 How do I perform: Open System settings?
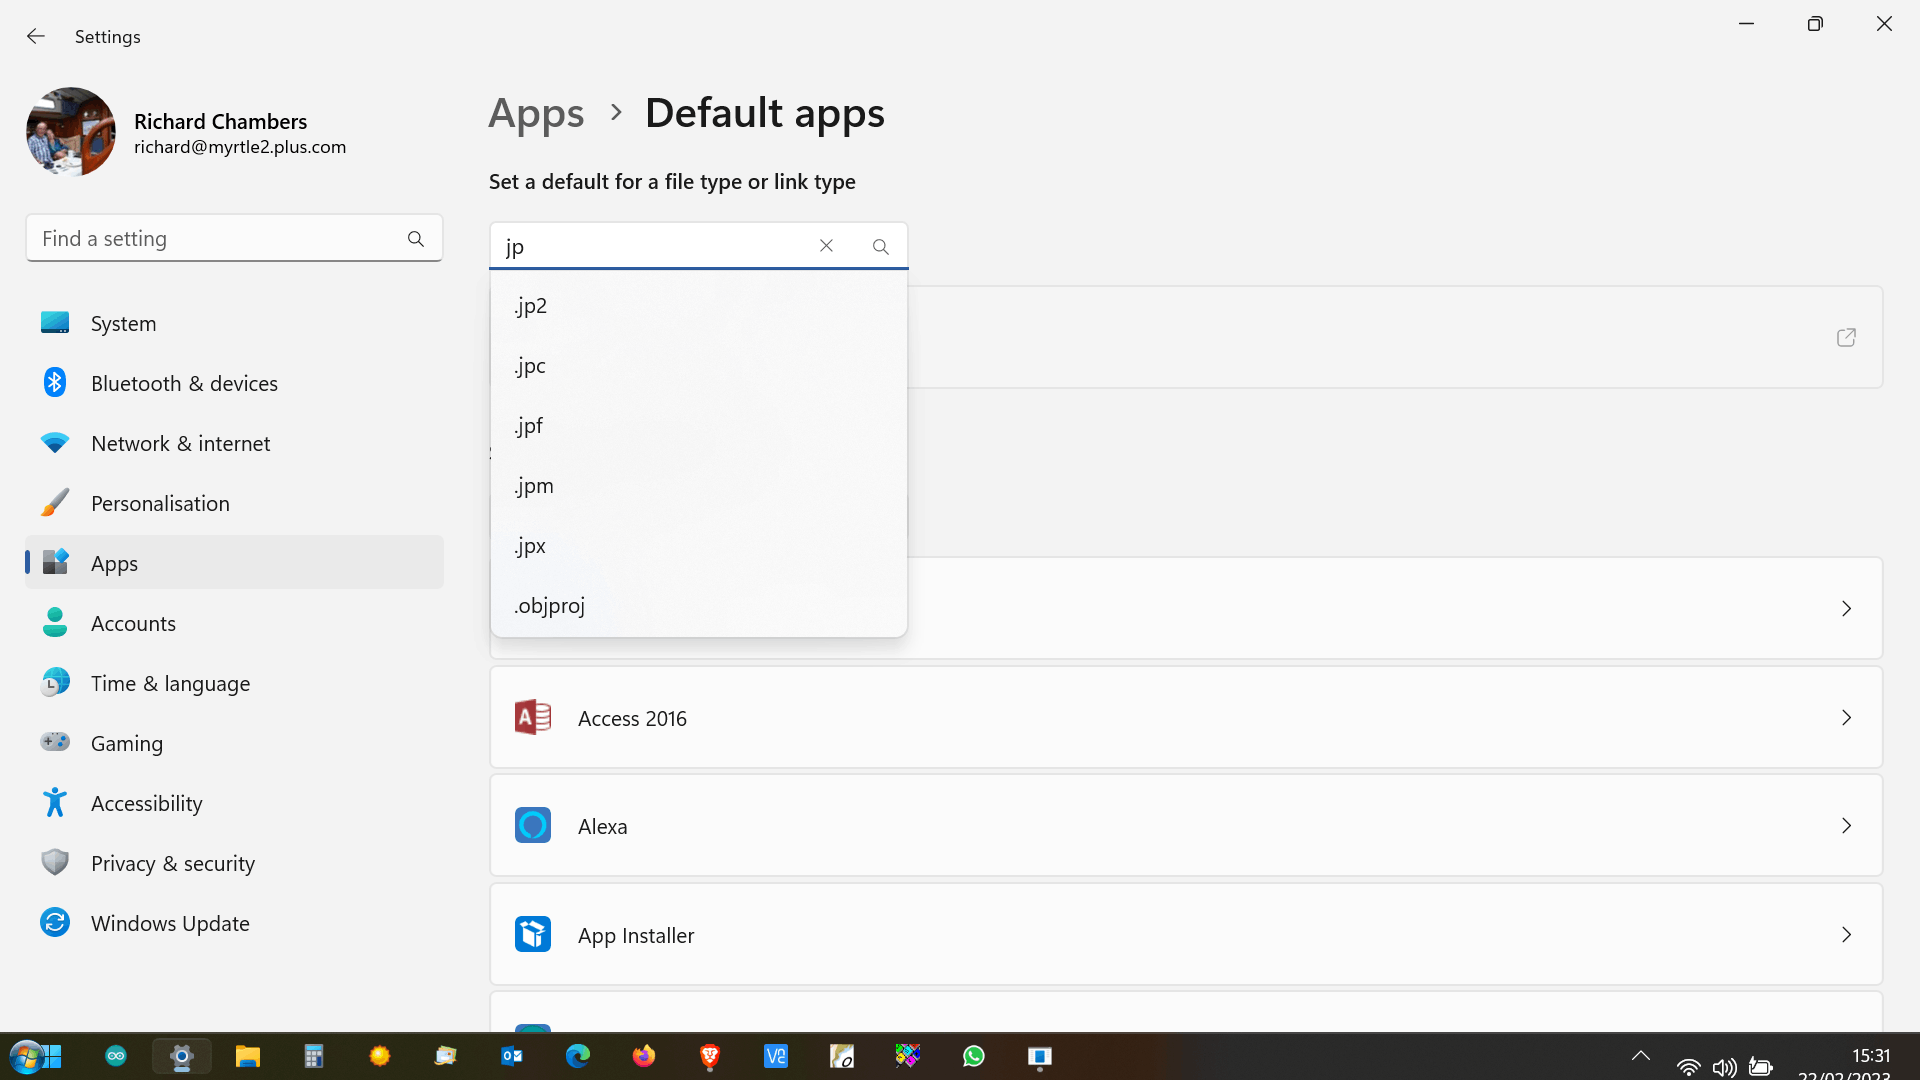point(234,323)
